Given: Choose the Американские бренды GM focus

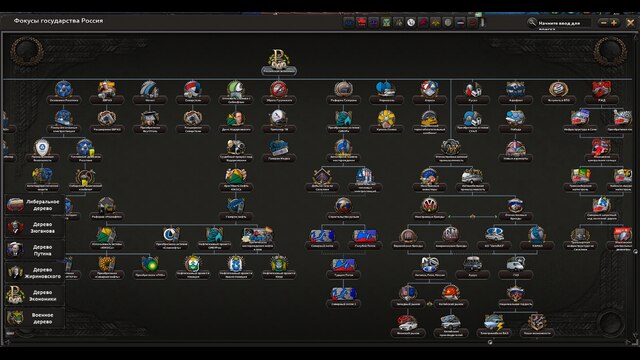Looking at the screenshot, I should coord(451,236).
